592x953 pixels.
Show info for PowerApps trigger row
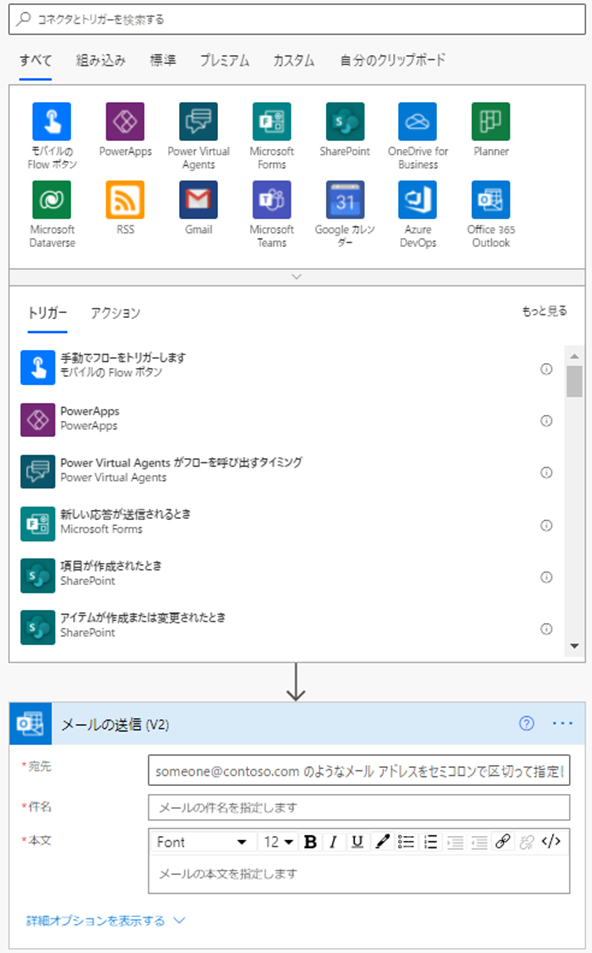tap(546, 421)
